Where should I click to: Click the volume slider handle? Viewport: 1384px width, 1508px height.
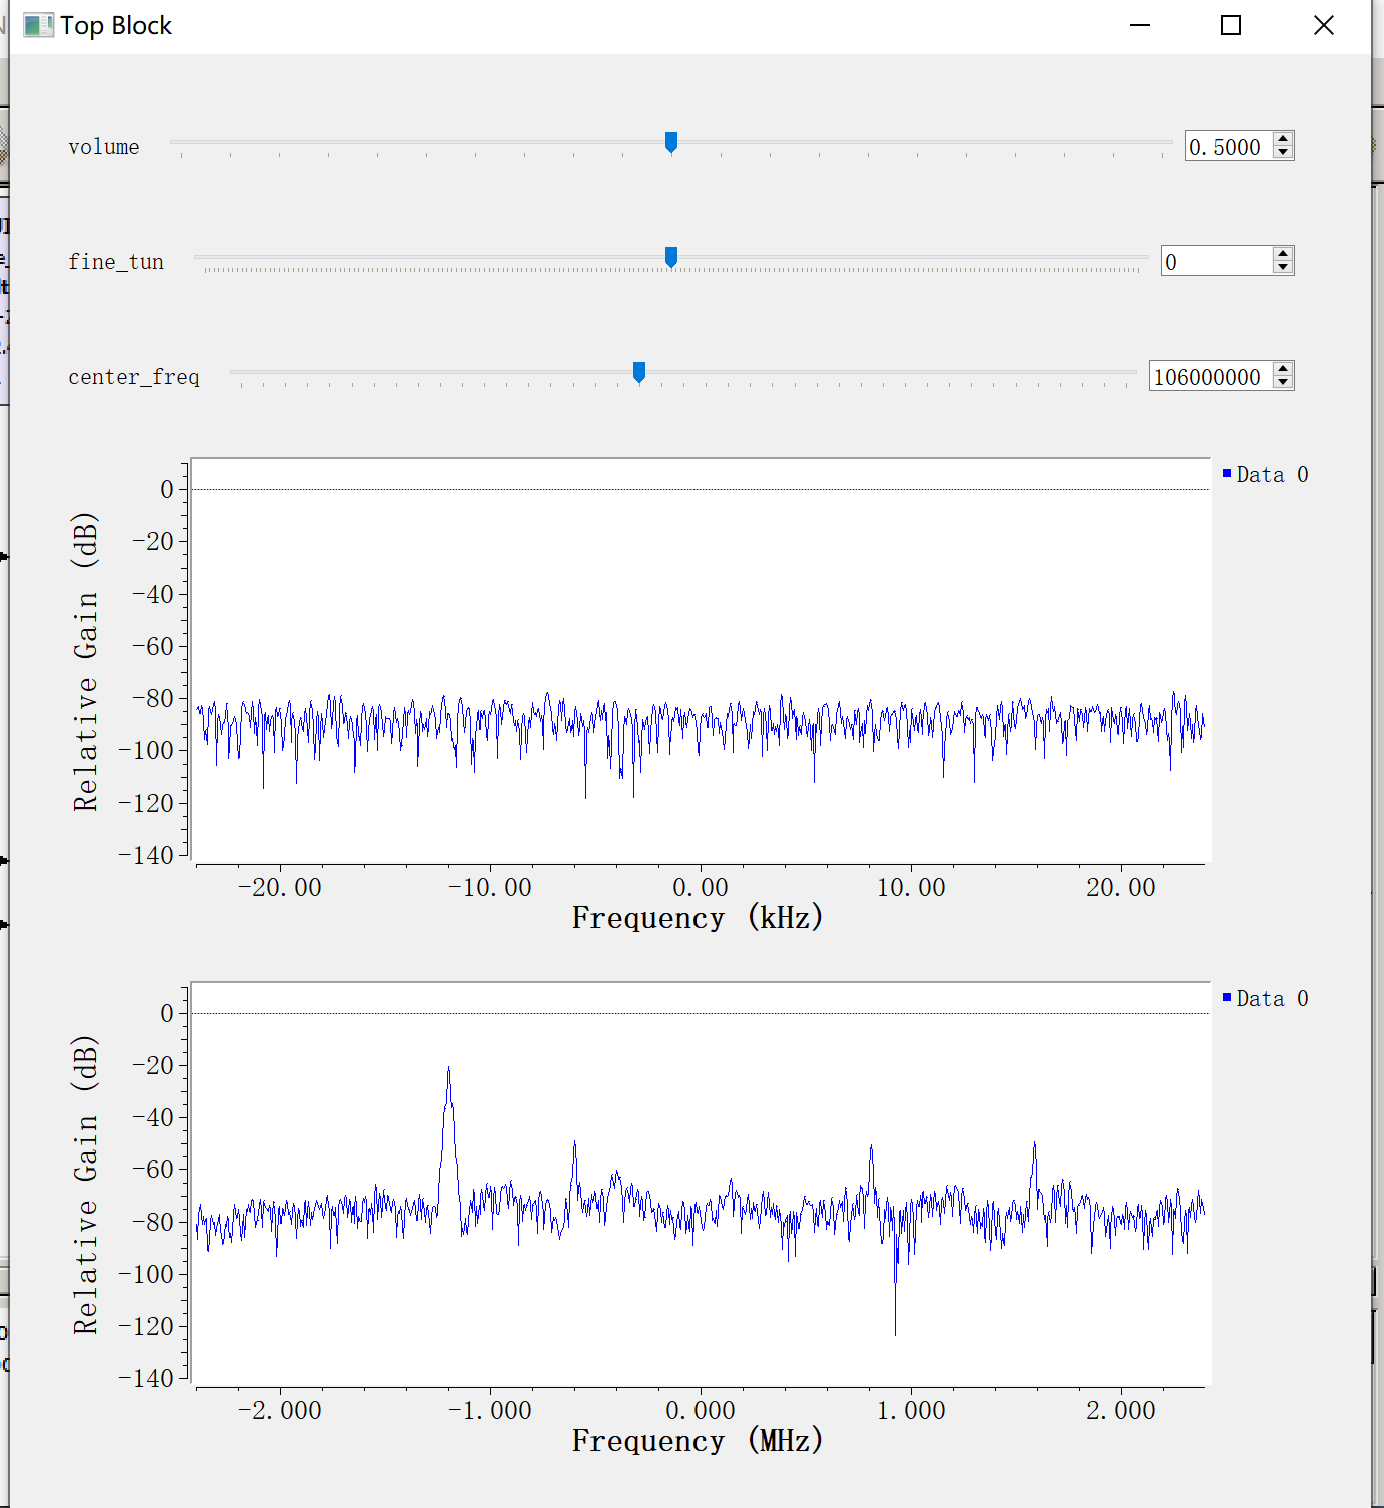pyautogui.click(x=671, y=143)
